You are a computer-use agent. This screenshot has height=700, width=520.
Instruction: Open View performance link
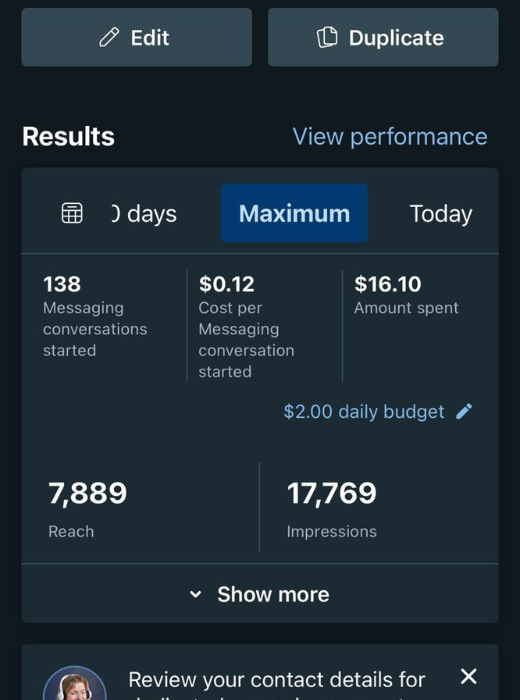tap(390, 137)
